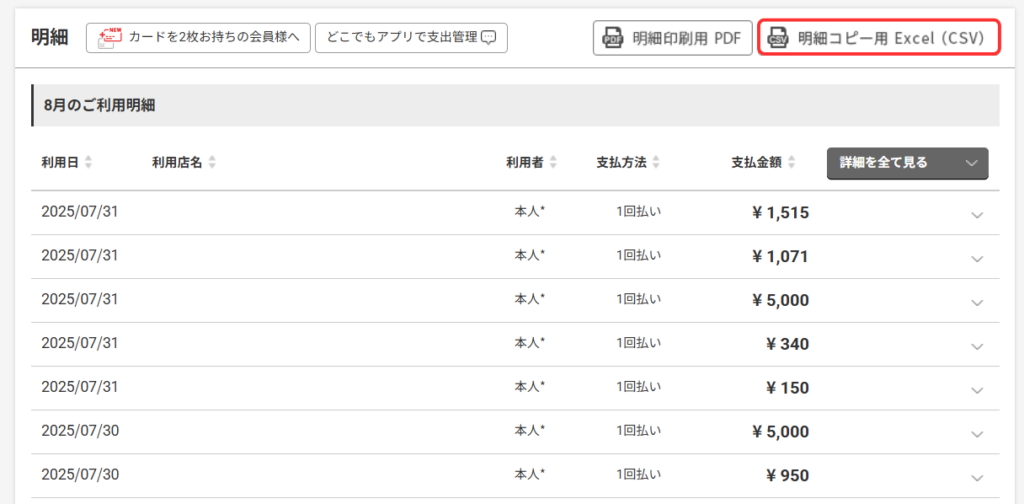Expand the ¥1,515 transaction row chevron

(x=977, y=214)
